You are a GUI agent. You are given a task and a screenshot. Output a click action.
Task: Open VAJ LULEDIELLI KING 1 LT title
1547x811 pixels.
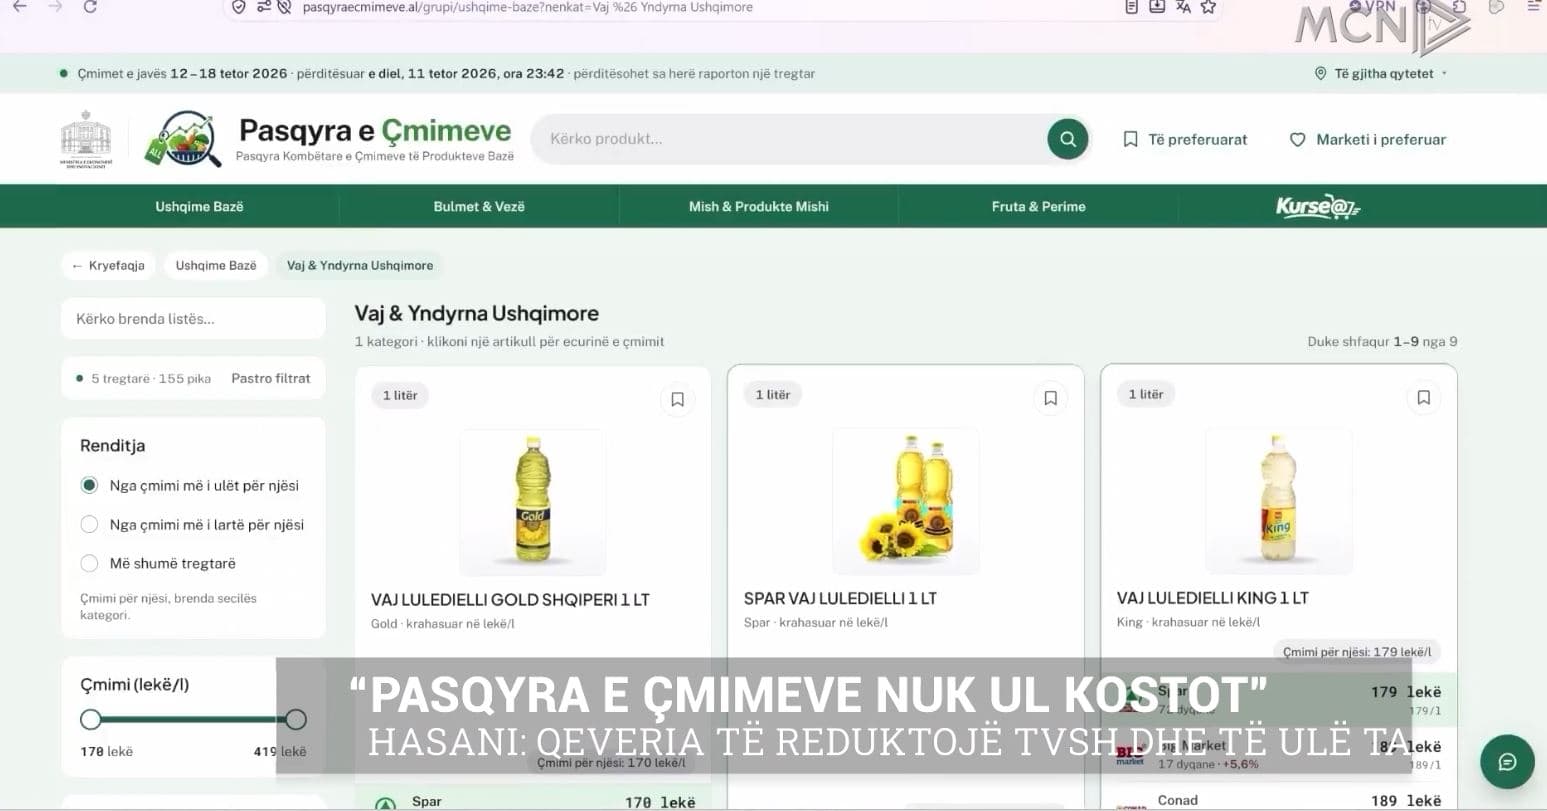pos(1213,598)
